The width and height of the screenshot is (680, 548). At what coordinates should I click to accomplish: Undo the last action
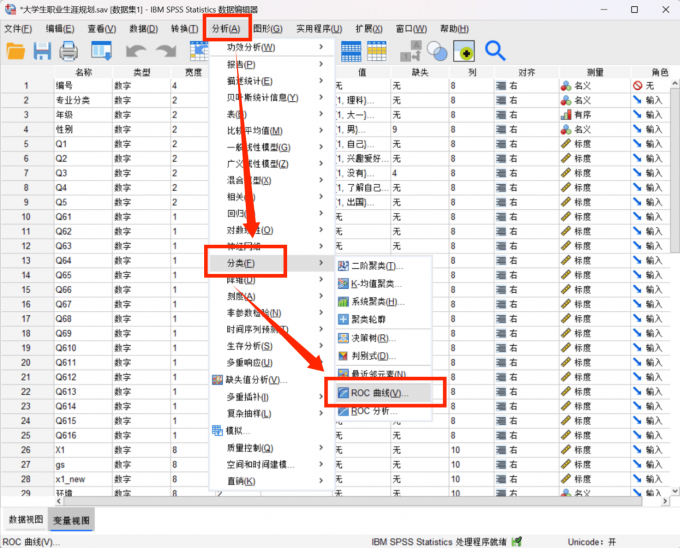tap(136, 51)
